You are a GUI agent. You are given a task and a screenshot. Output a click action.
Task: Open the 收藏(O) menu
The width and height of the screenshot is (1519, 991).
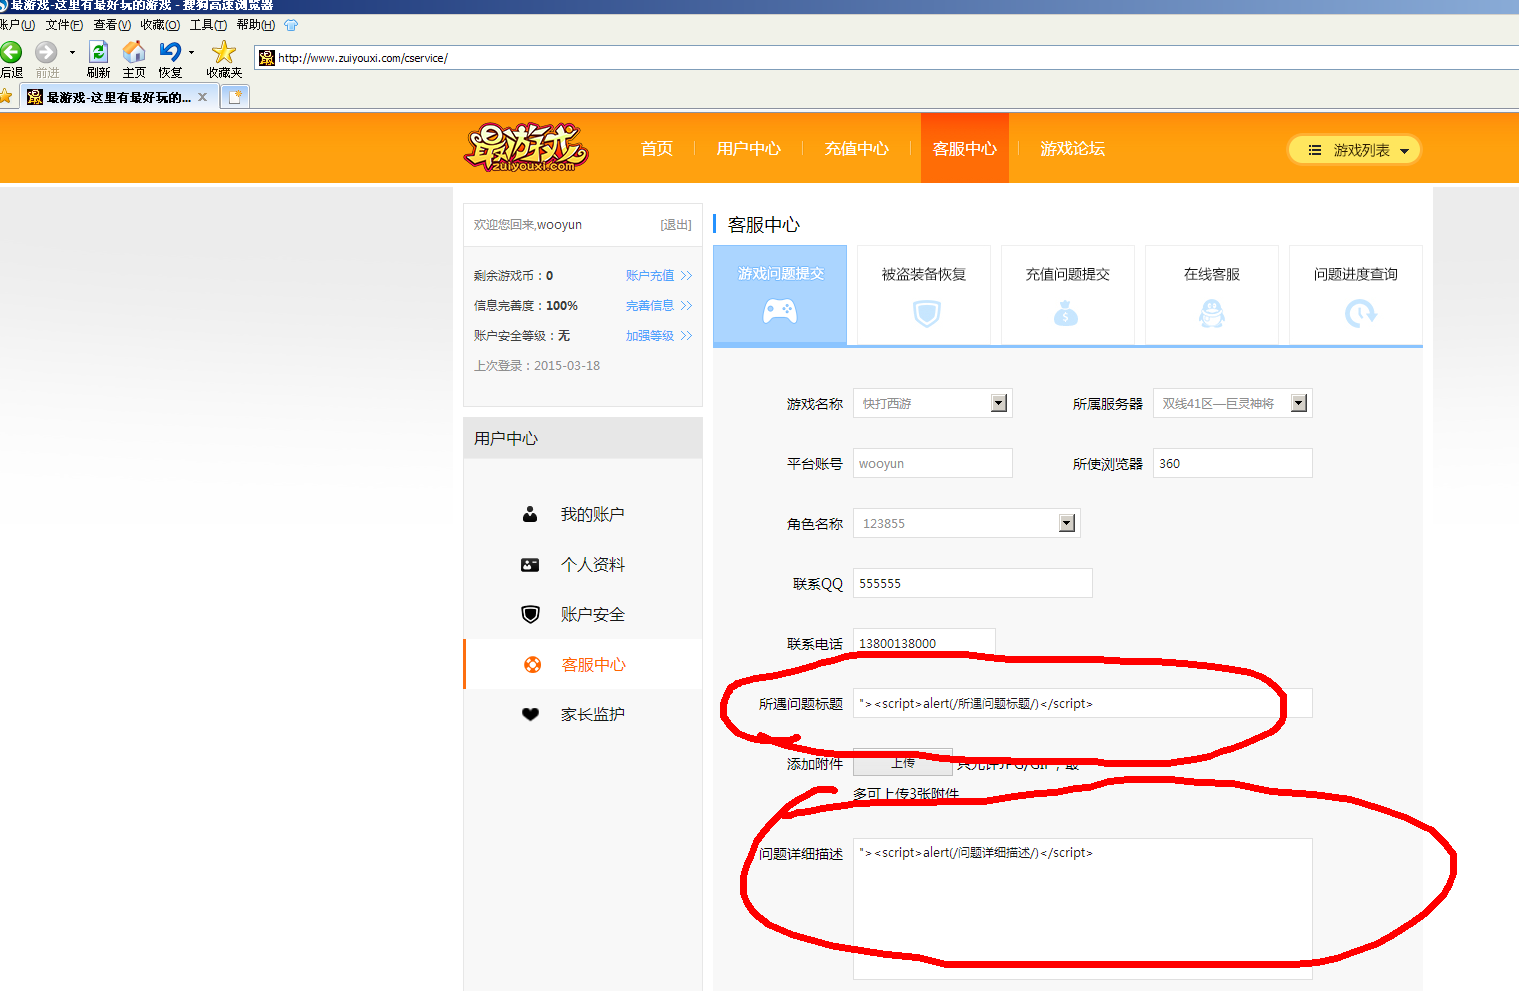(x=160, y=25)
